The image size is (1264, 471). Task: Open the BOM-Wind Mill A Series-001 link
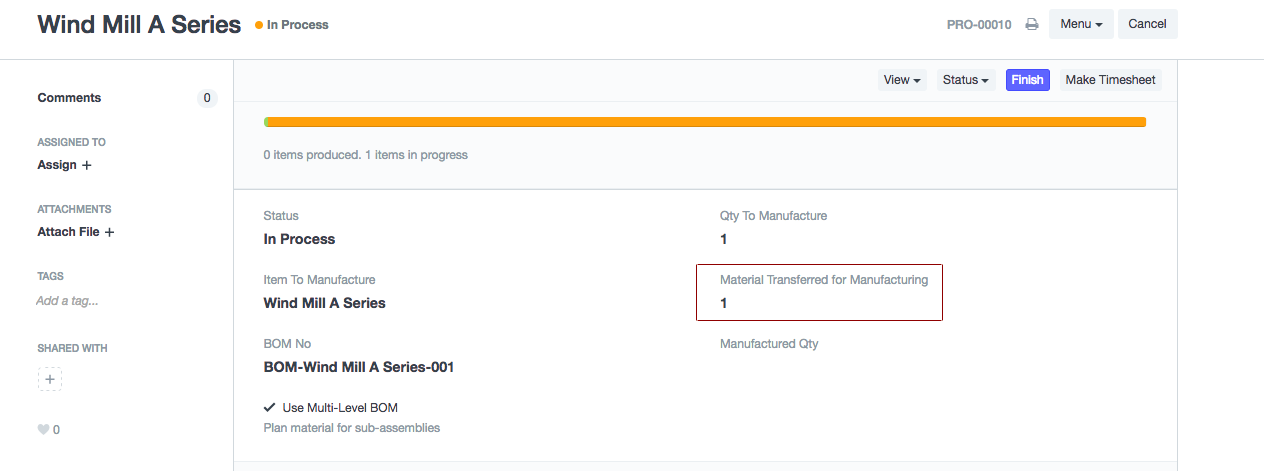[359, 367]
